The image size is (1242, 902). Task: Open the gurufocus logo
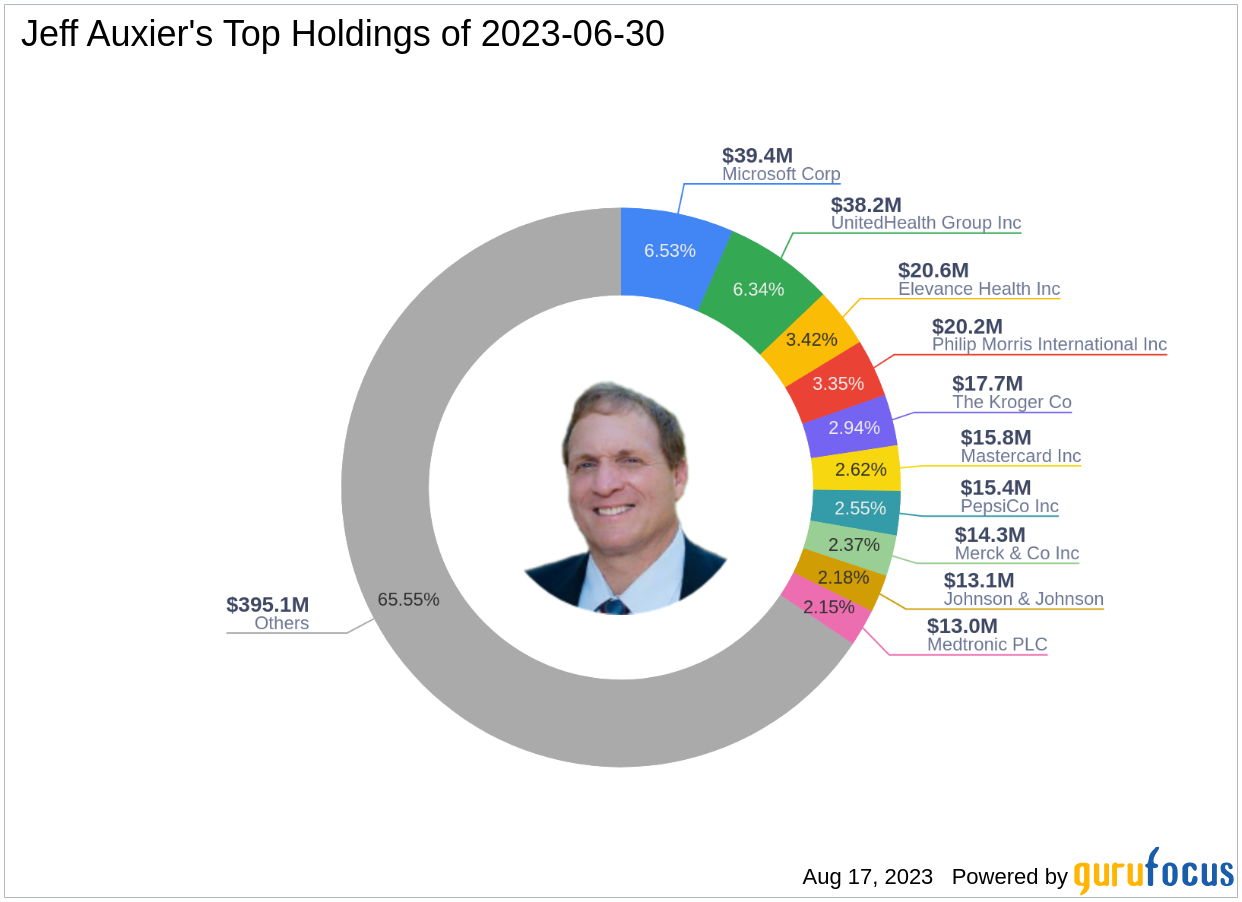click(1154, 871)
